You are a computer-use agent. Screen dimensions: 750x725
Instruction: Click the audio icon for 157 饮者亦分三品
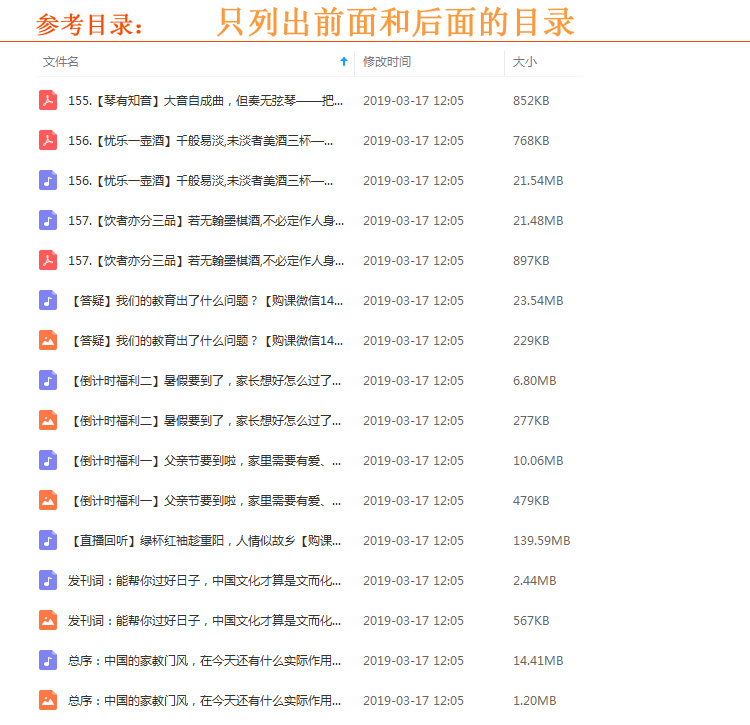pos(48,220)
